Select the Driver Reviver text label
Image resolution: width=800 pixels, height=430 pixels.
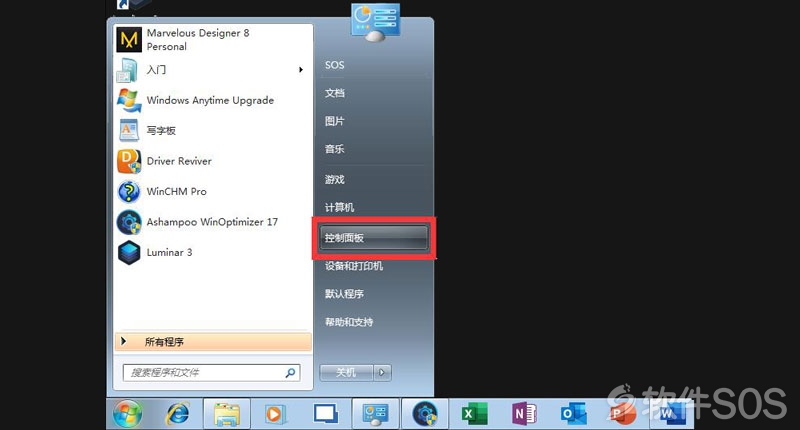tap(179, 161)
